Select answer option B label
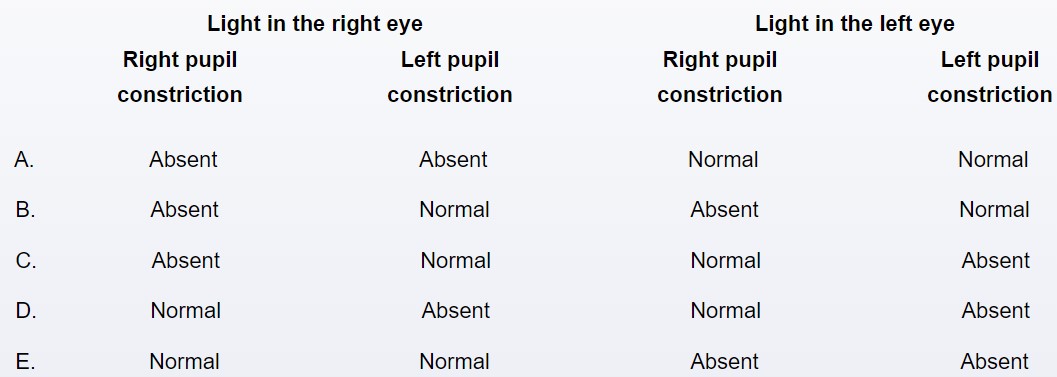 coord(25,210)
